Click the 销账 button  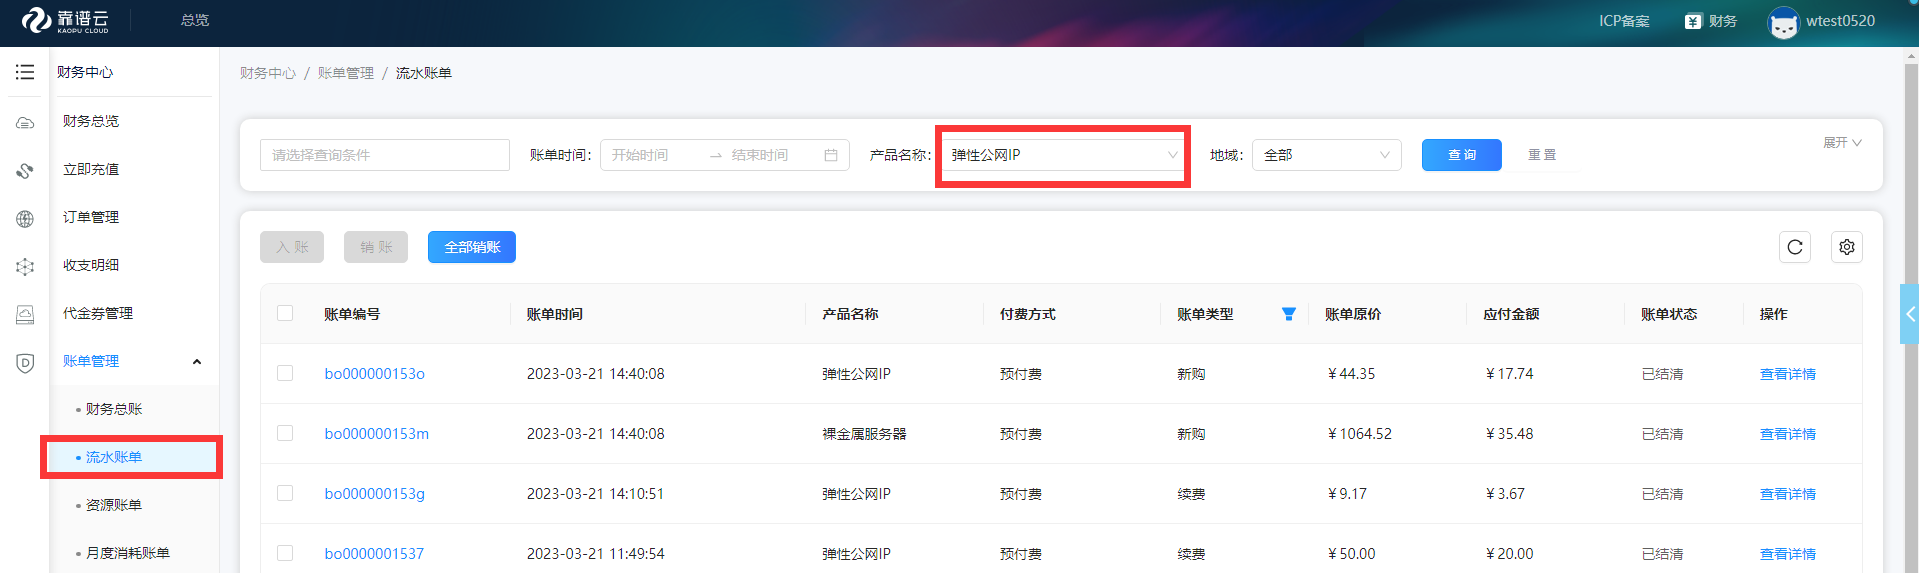tap(376, 247)
